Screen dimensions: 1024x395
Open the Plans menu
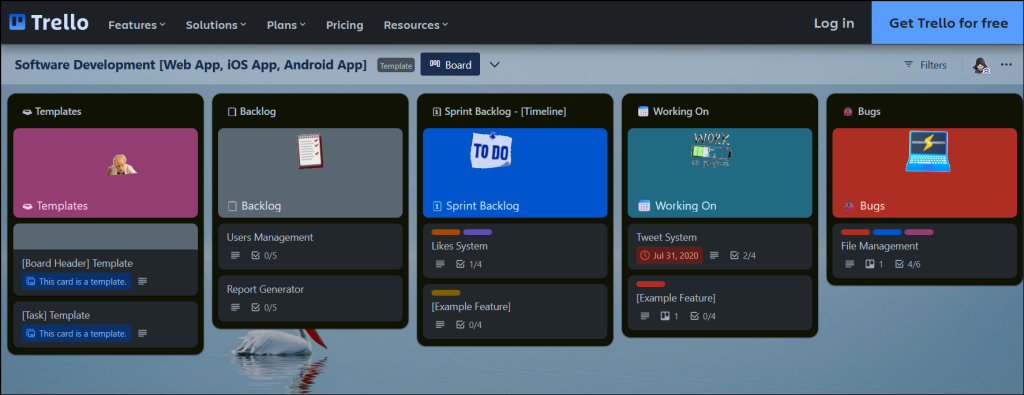(286, 25)
